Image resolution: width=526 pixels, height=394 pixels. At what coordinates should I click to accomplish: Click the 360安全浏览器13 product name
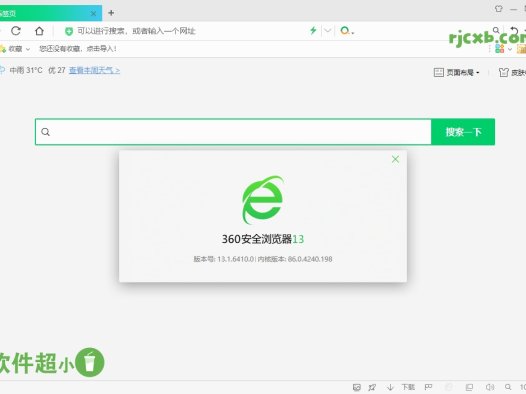[x=263, y=239]
